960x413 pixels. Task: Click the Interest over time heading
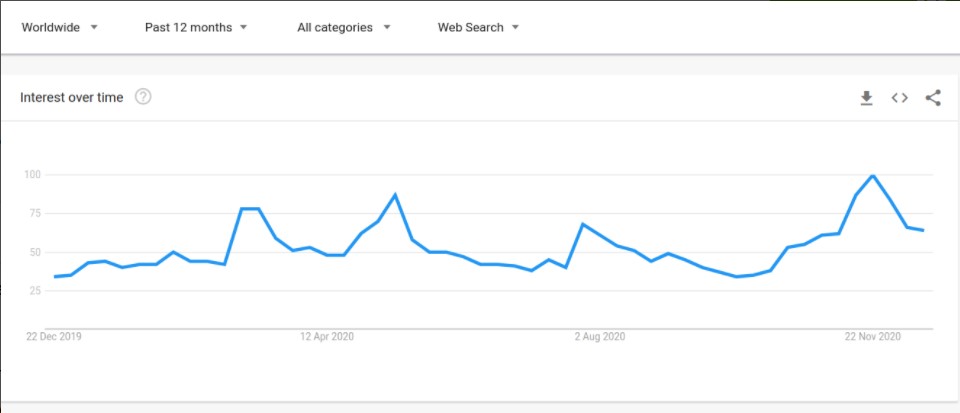coord(72,97)
